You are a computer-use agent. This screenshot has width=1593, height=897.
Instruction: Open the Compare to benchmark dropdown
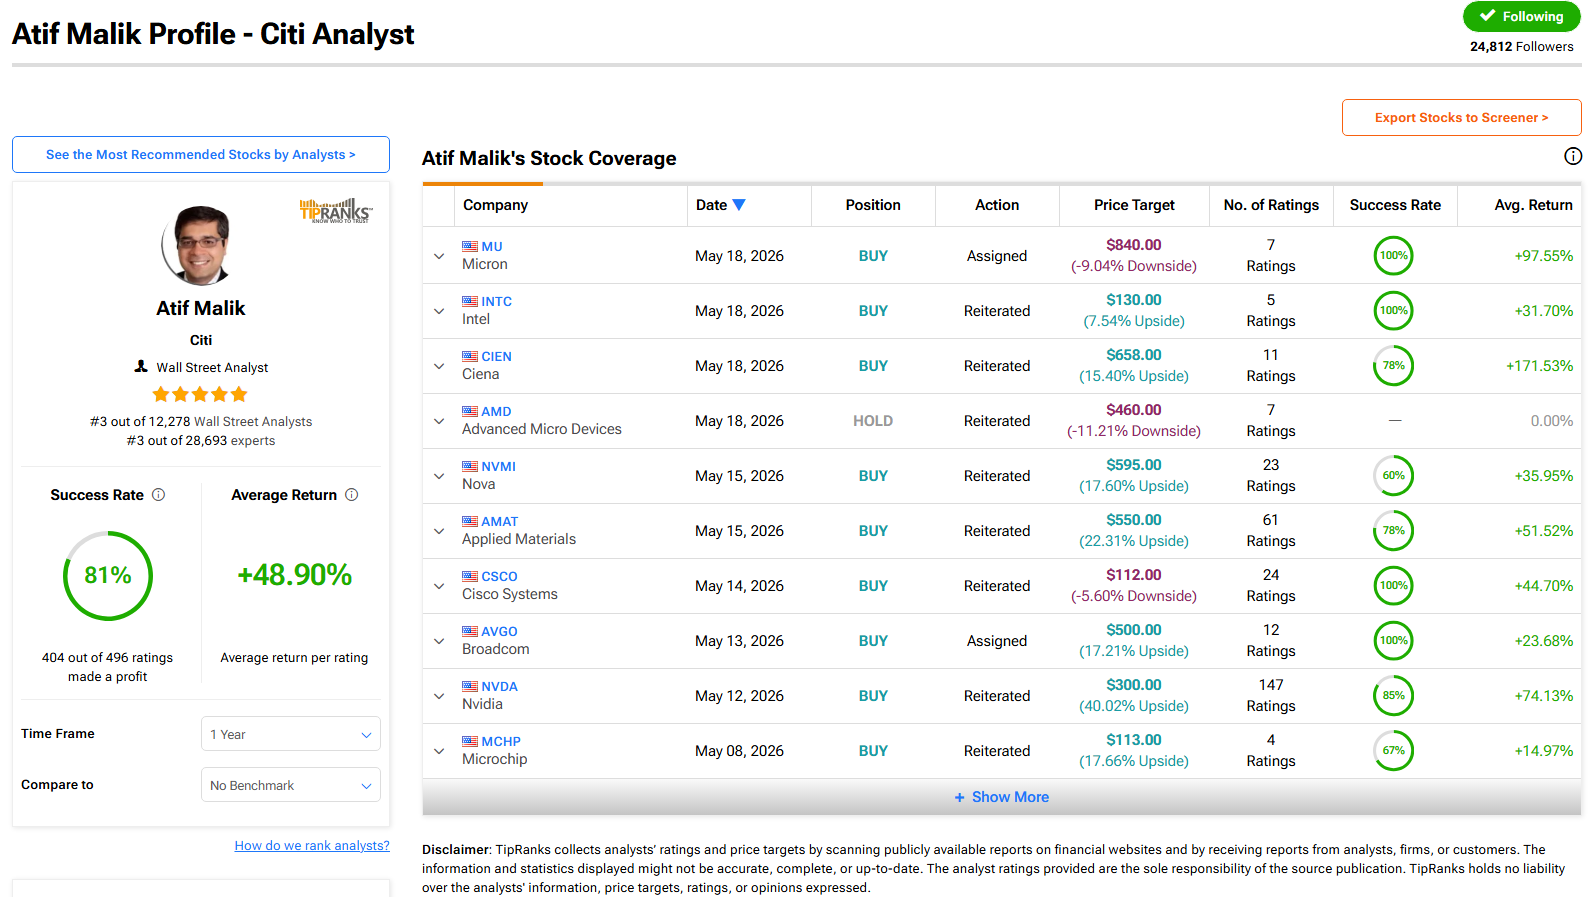pos(291,785)
